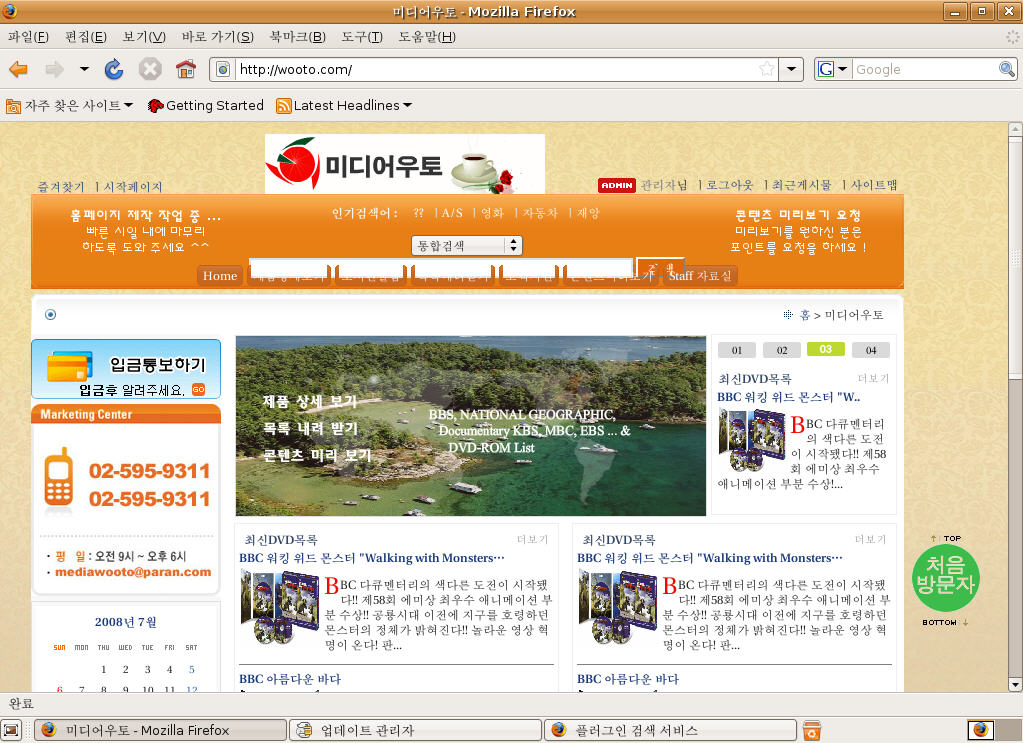Reload the page with the refresh icon

point(114,69)
